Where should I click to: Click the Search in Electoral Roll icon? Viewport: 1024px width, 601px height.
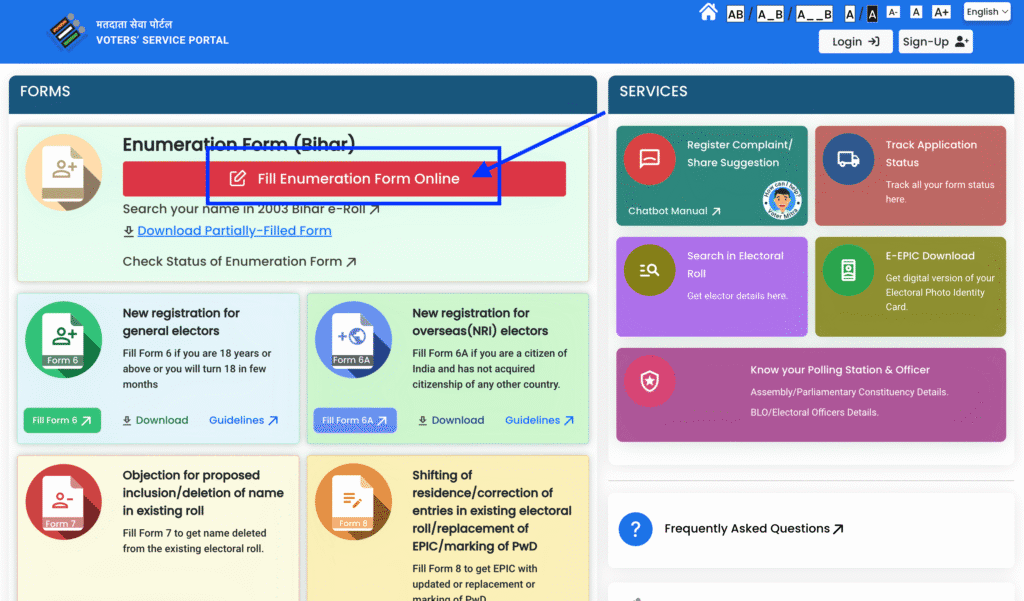pos(649,269)
